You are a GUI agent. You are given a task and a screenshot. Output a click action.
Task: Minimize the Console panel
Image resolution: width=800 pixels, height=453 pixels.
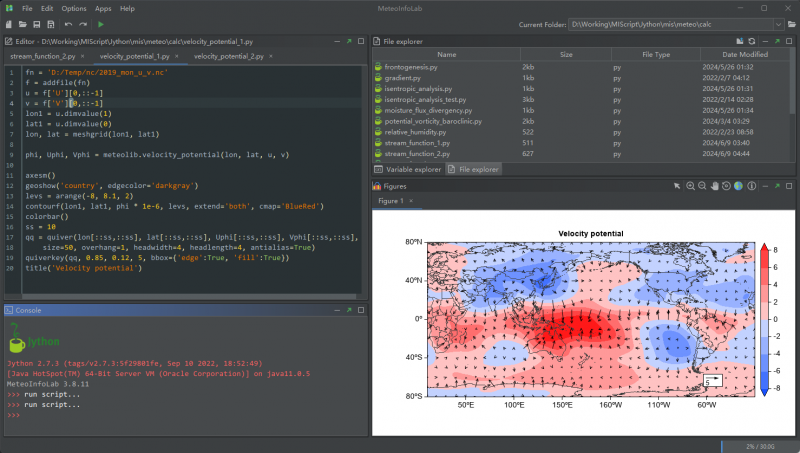click(x=335, y=311)
